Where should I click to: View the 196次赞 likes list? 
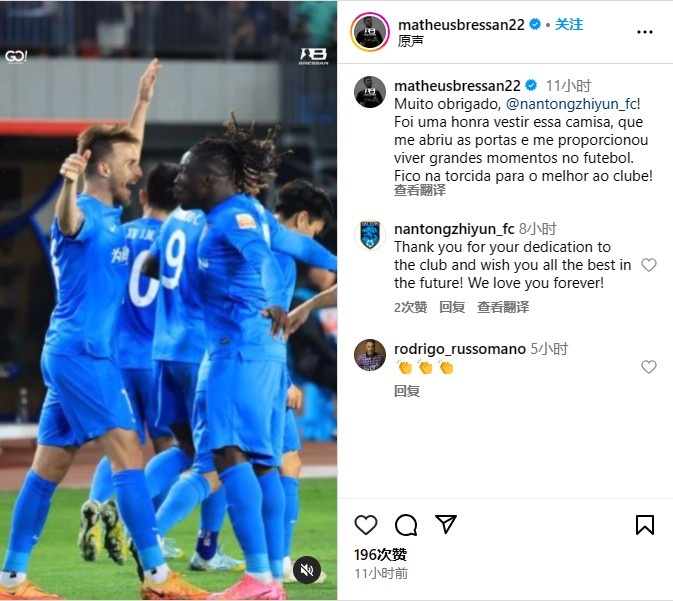click(x=380, y=555)
